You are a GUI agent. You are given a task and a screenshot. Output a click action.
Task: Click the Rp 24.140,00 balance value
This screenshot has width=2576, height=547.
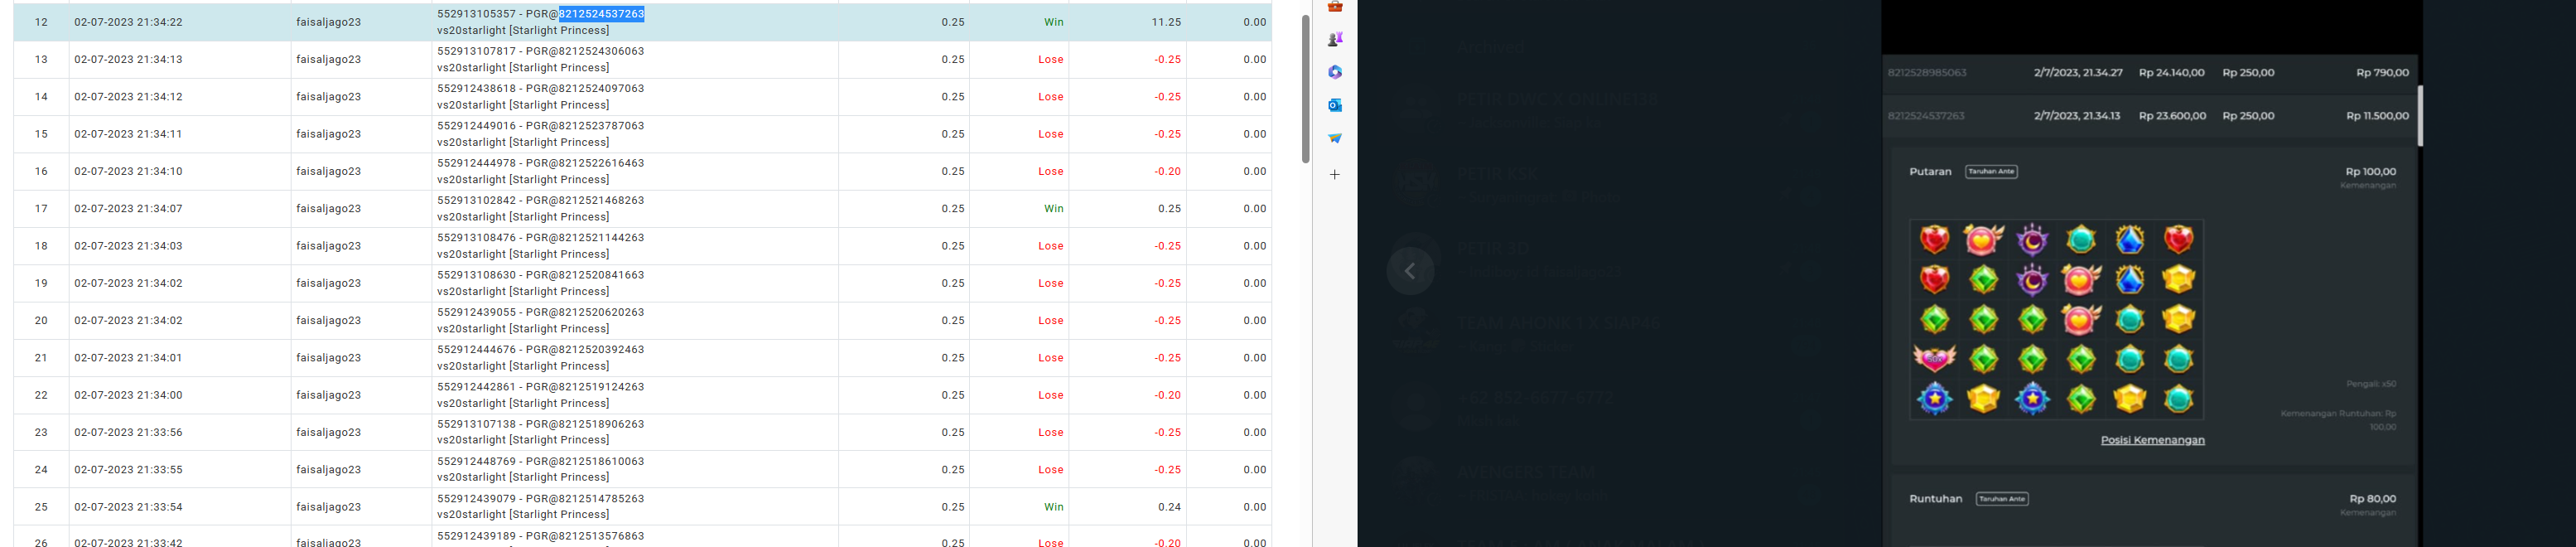click(x=2171, y=73)
